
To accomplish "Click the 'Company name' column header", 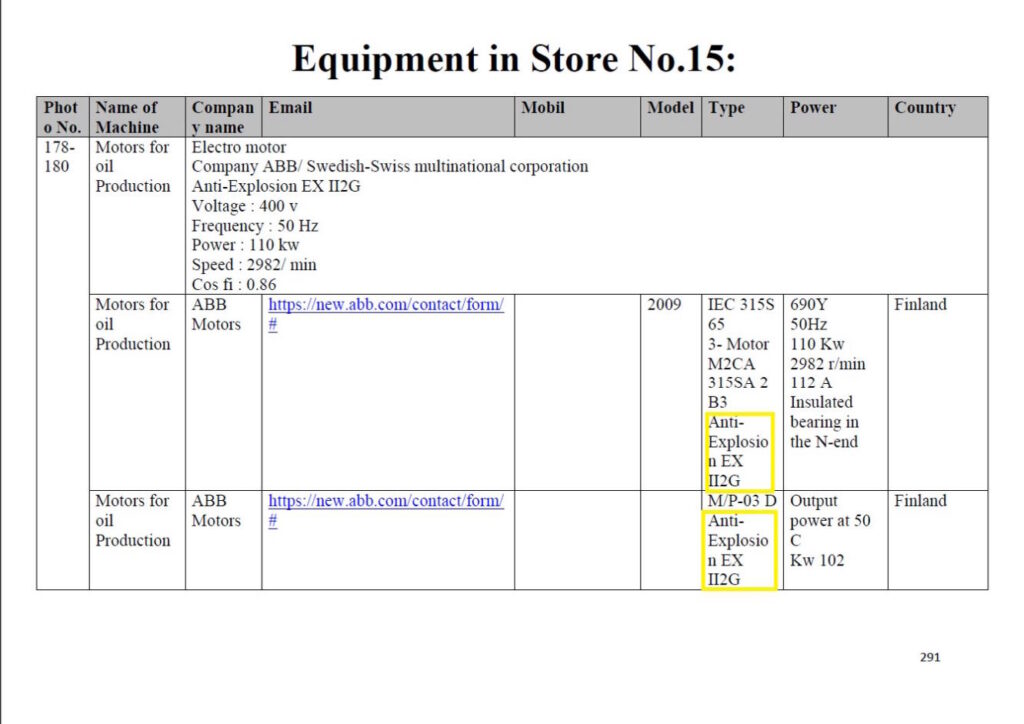I will click(x=223, y=117).
